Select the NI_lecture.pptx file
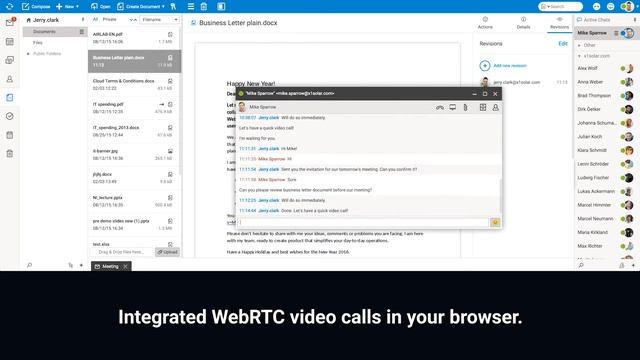640x360 pixels. click(133, 201)
